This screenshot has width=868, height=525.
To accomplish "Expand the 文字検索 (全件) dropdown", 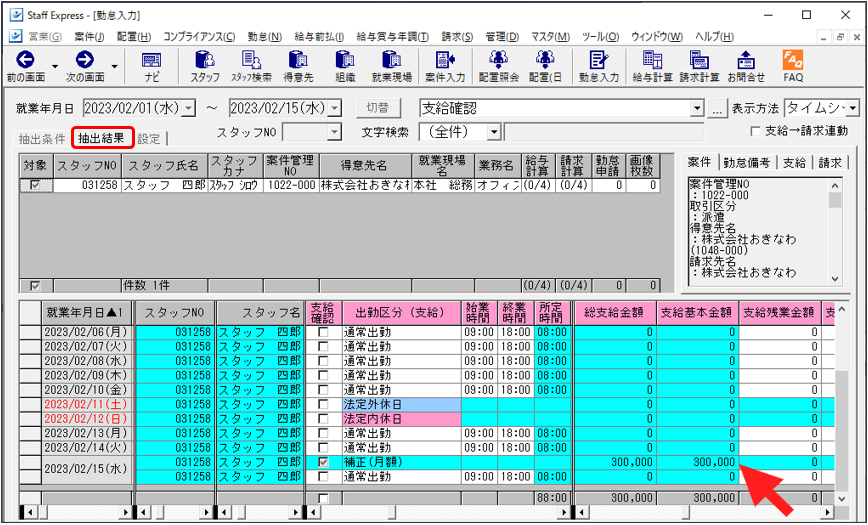I will (494, 132).
